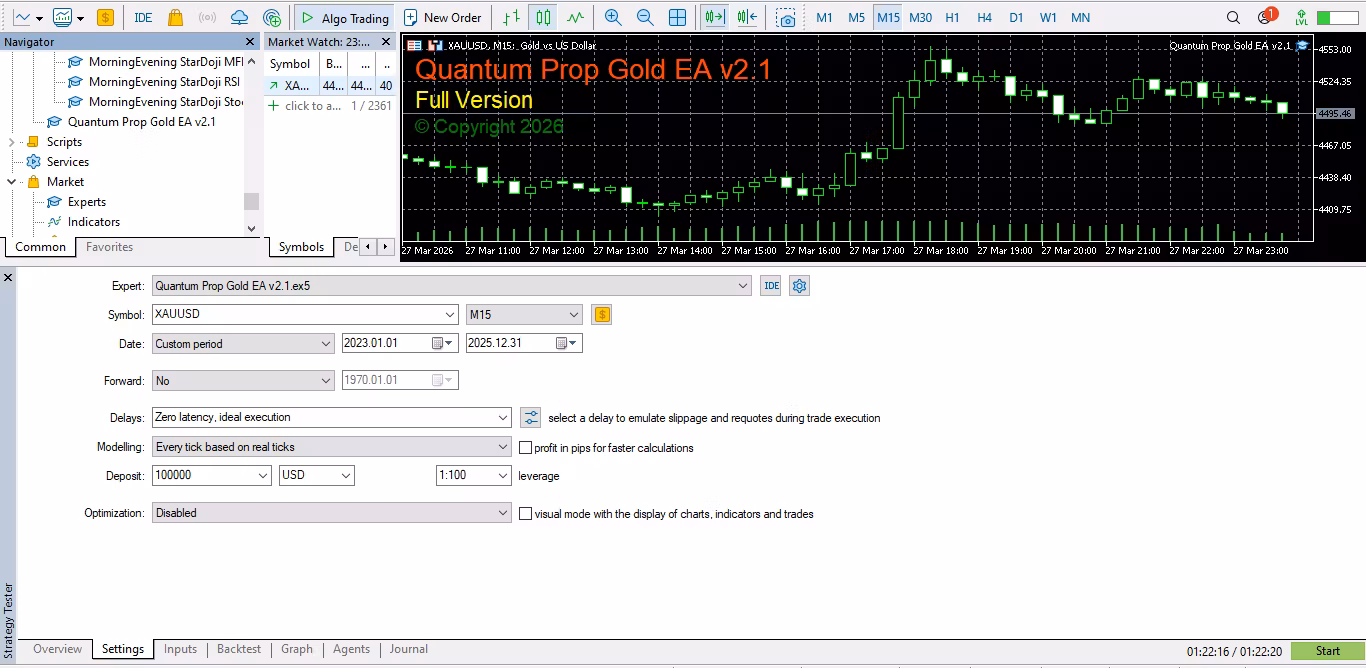The height and width of the screenshot is (668, 1366).
Task: Select the H4 timeframe button
Action: (984, 17)
